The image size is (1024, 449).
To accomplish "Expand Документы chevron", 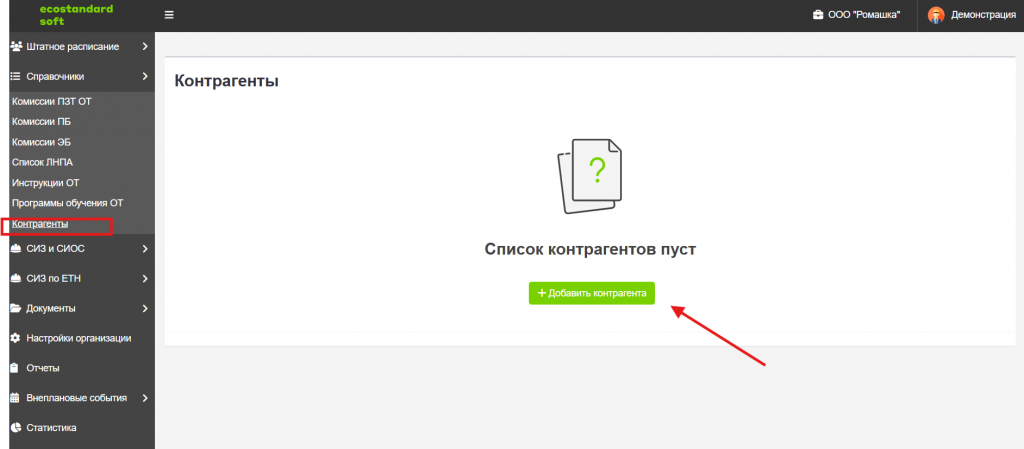I will coord(145,308).
